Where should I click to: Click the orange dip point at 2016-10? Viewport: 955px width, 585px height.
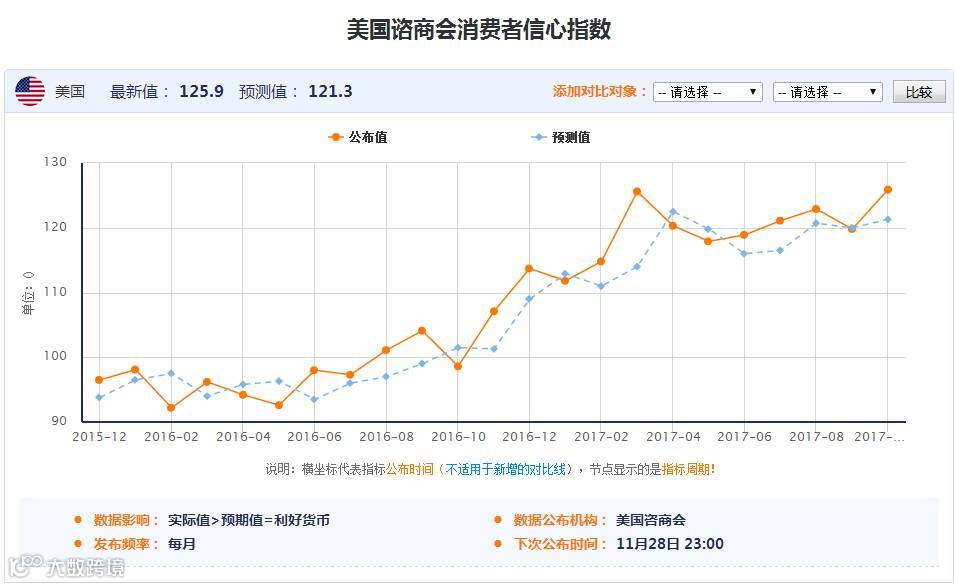tap(458, 366)
